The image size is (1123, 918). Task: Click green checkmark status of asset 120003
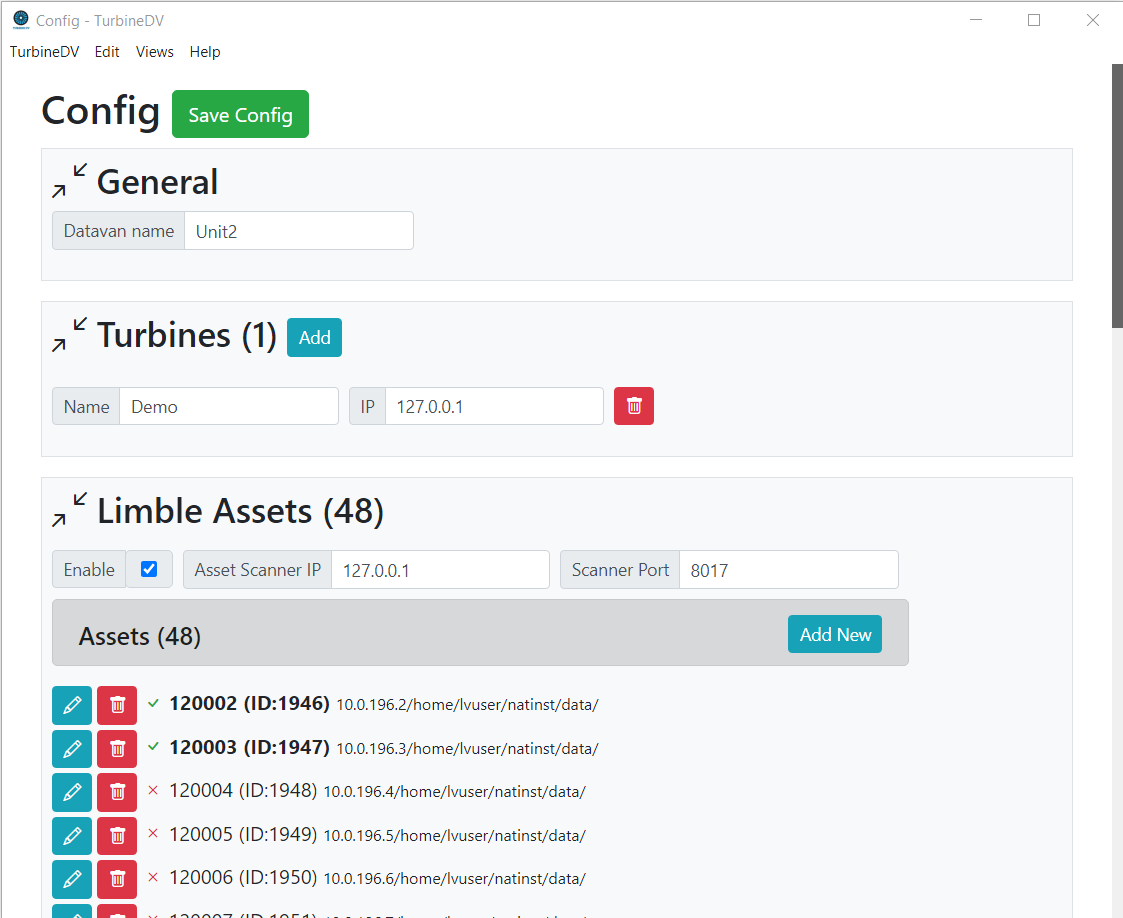pos(153,747)
